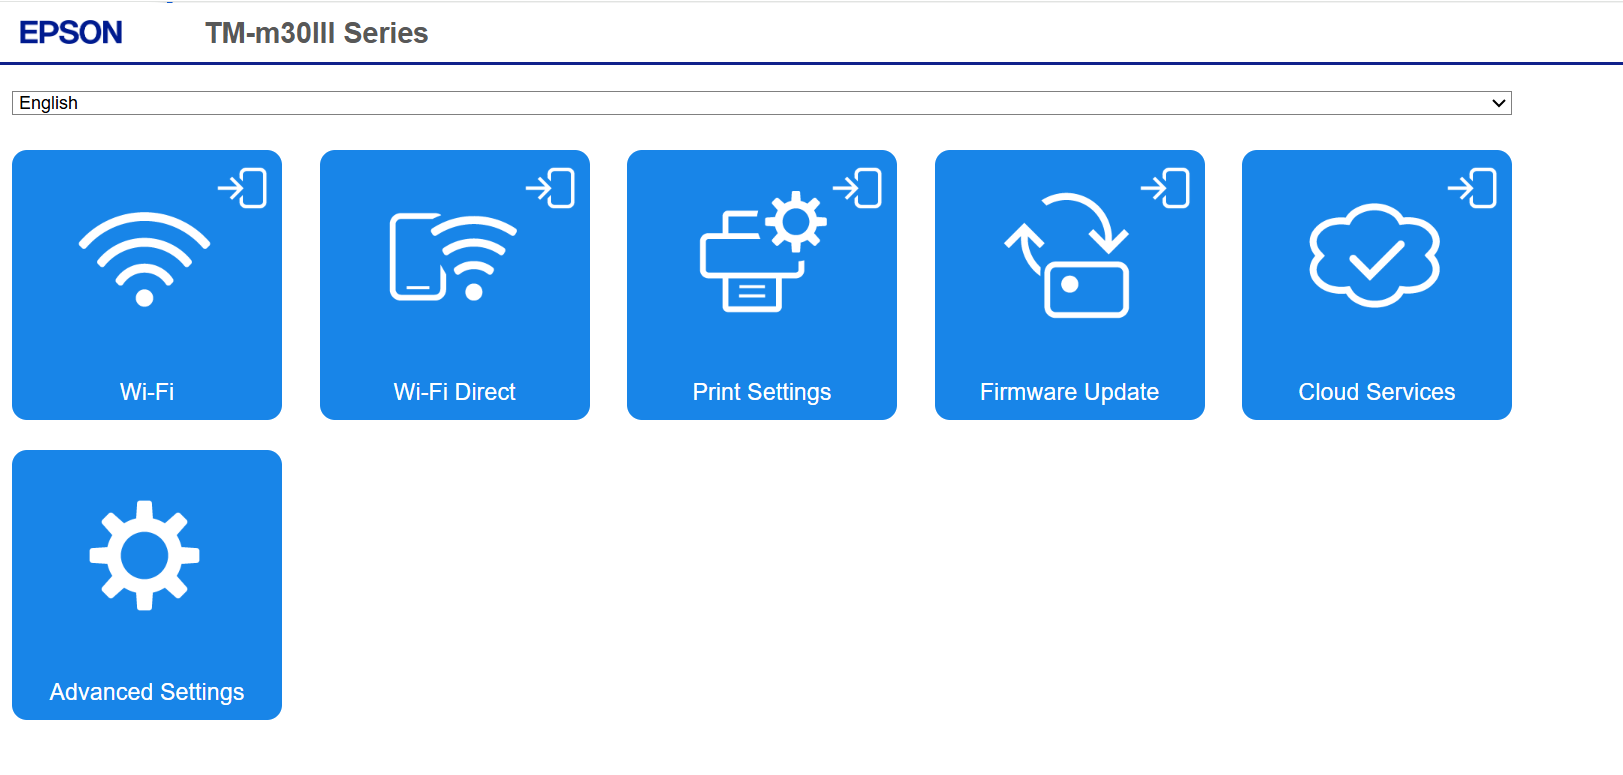This screenshot has width=1623, height=775.
Task: Select the "Wi-Fi" tile label
Action: pyautogui.click(x=147, y=392)
